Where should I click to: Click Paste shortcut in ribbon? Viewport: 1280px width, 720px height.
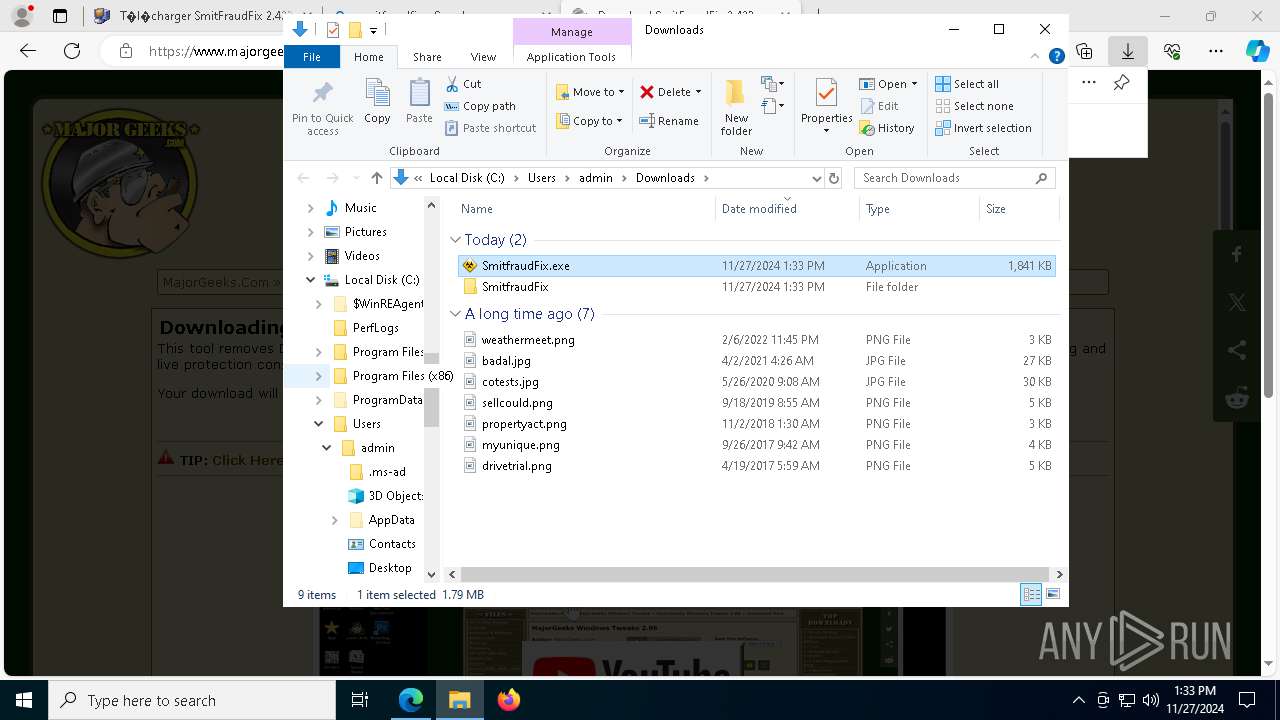tap(490, 128)
